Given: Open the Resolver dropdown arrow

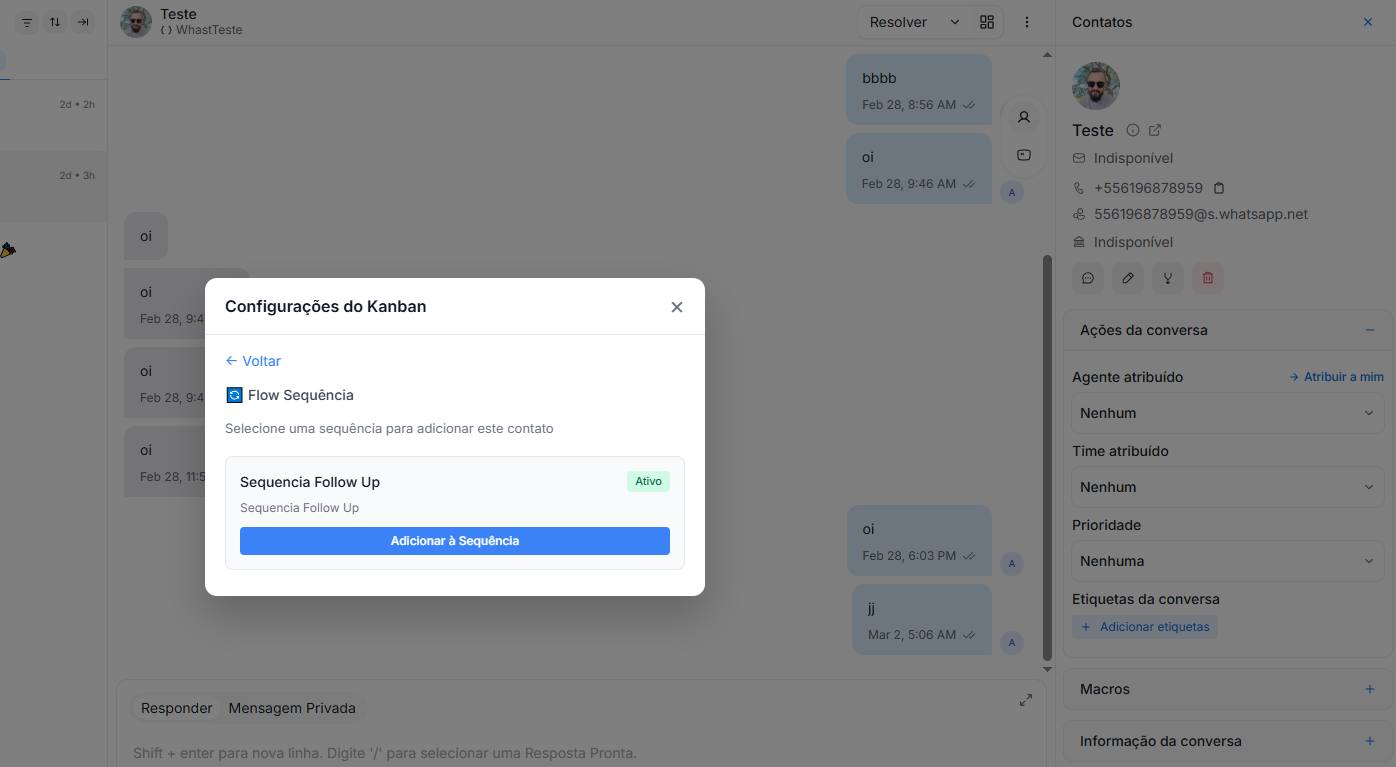Looking at the screenshot, I should (954, 21).
